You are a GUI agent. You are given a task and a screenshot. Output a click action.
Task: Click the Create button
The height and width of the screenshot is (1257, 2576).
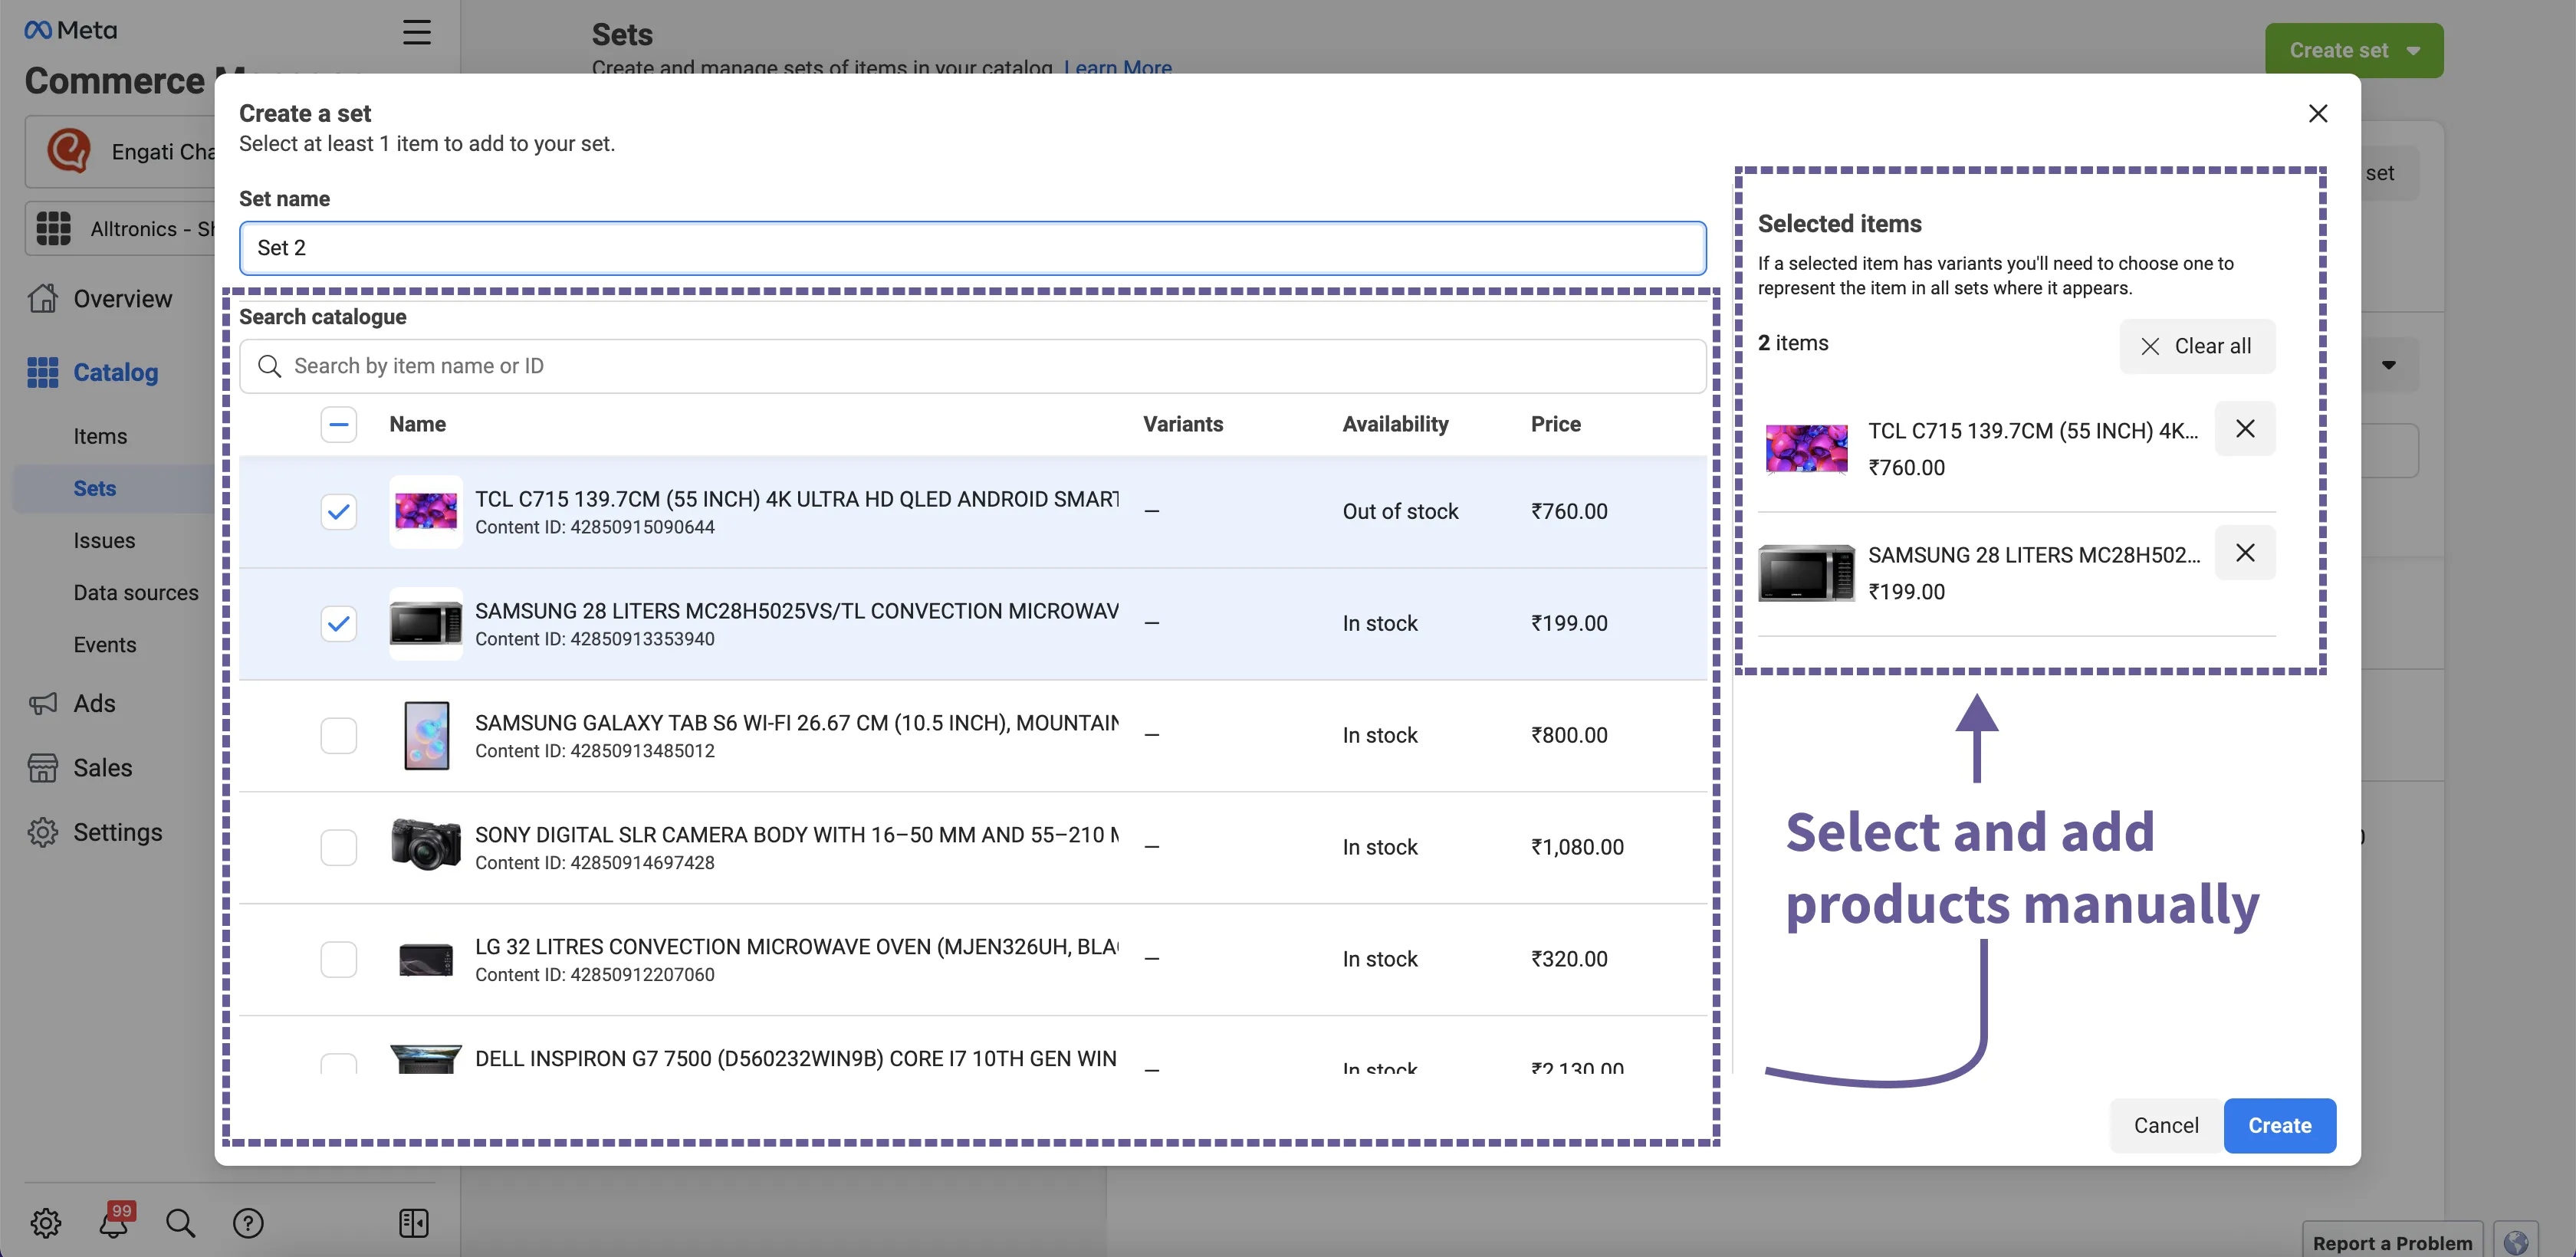(2280, 1125)
